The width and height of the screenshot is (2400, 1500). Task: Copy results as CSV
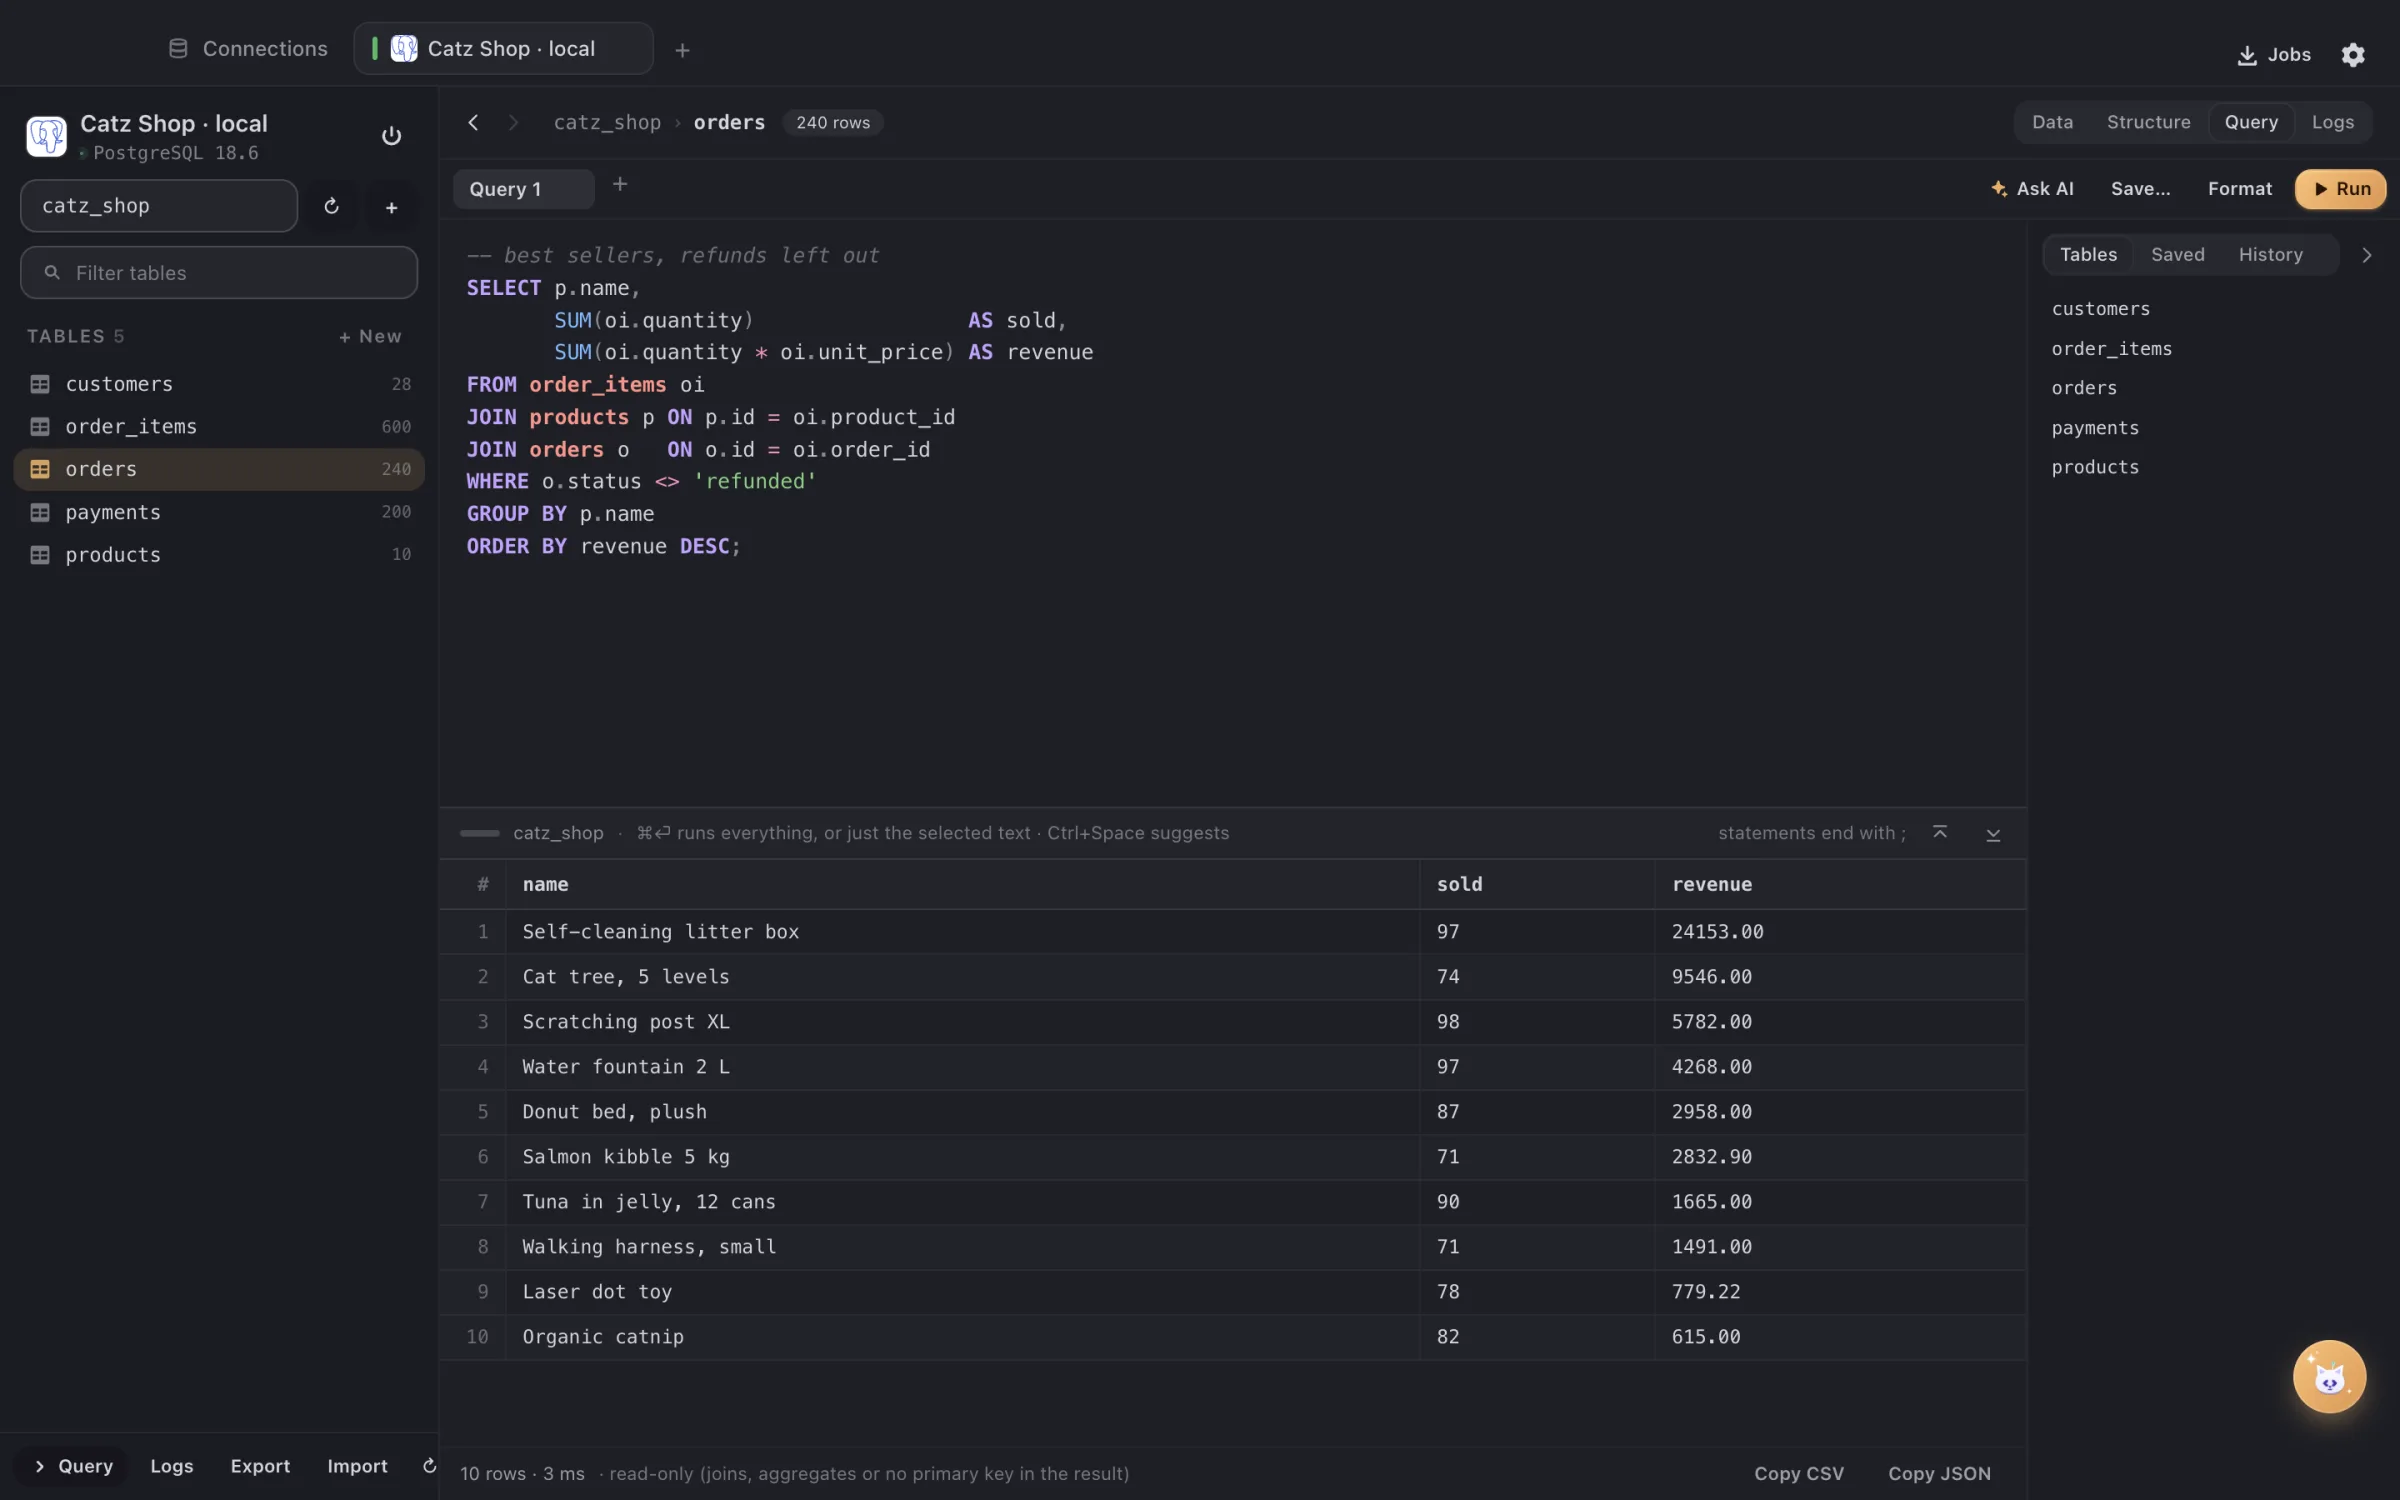(1798, 1473)
